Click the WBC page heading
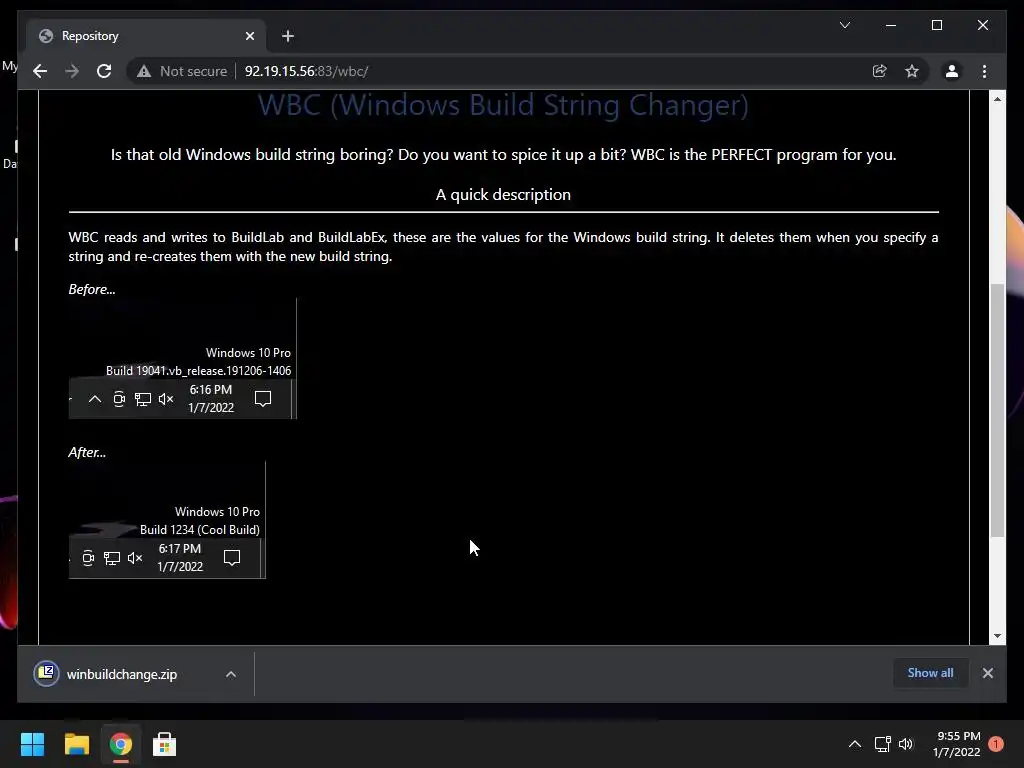 point(503,105)
